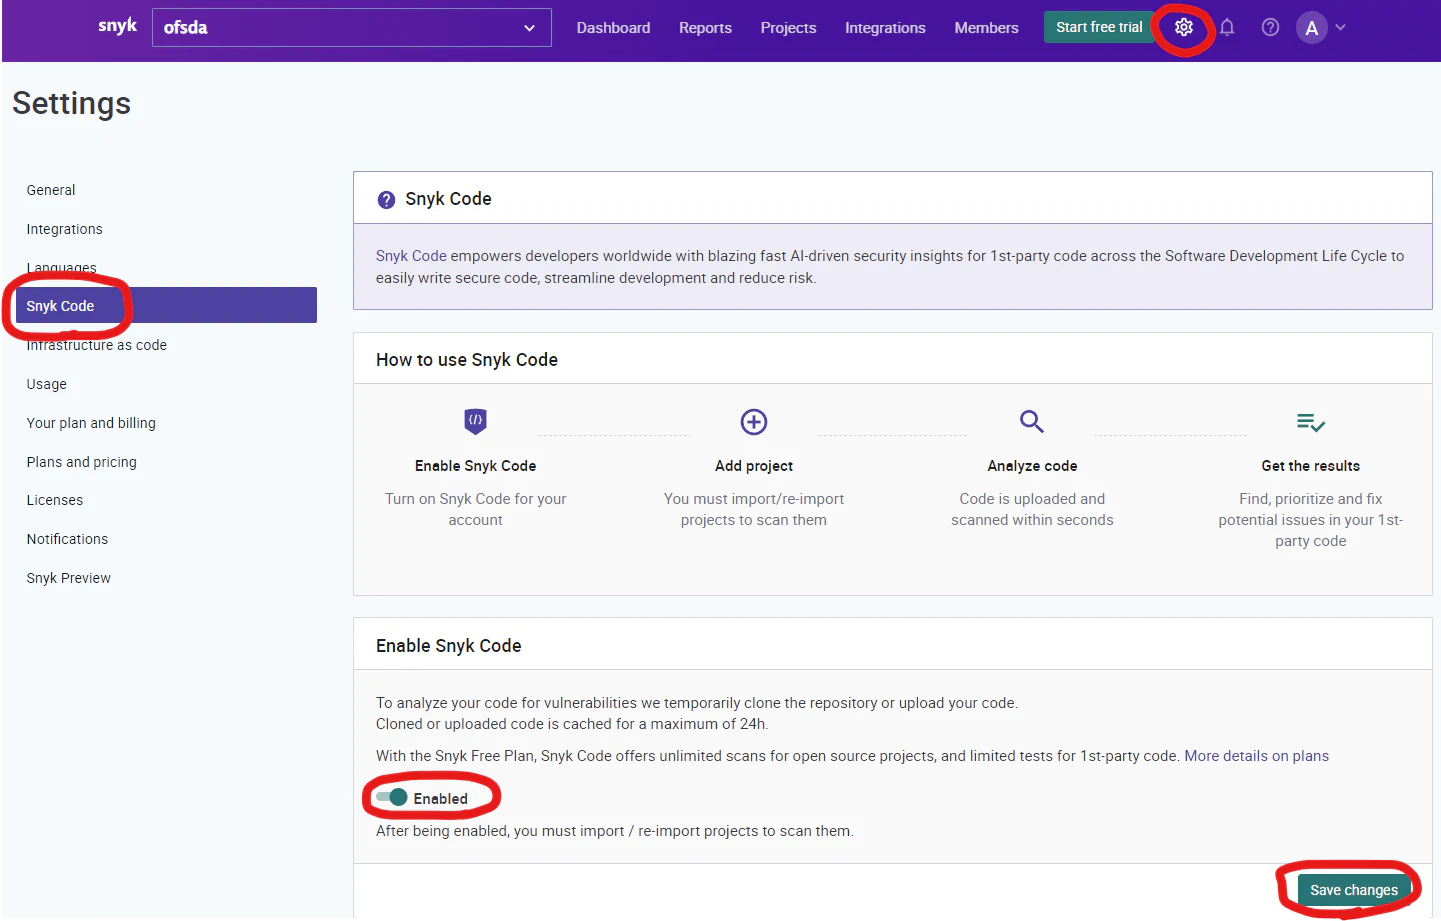Open the account avatar icon

(x=1311, y=27)
